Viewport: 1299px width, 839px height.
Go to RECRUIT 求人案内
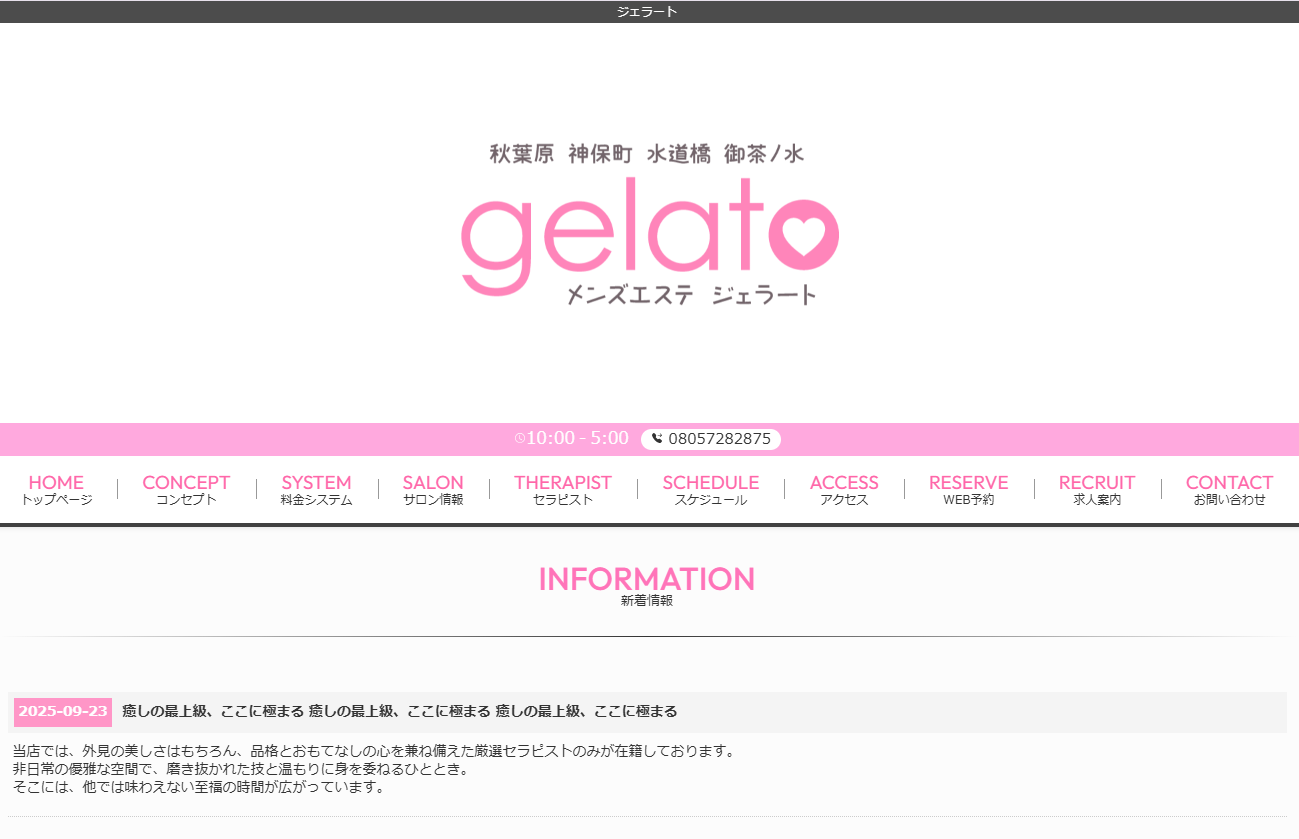(x=1097, y=489)
